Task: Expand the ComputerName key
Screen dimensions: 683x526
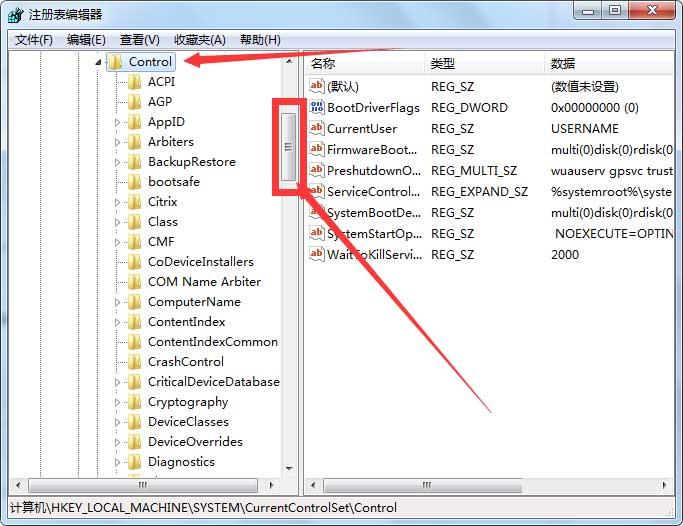Action: coord(117,302)
